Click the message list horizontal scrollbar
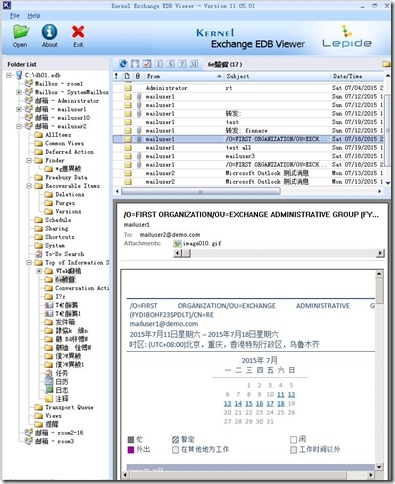 pyautogui.click(x=201, y=192)
